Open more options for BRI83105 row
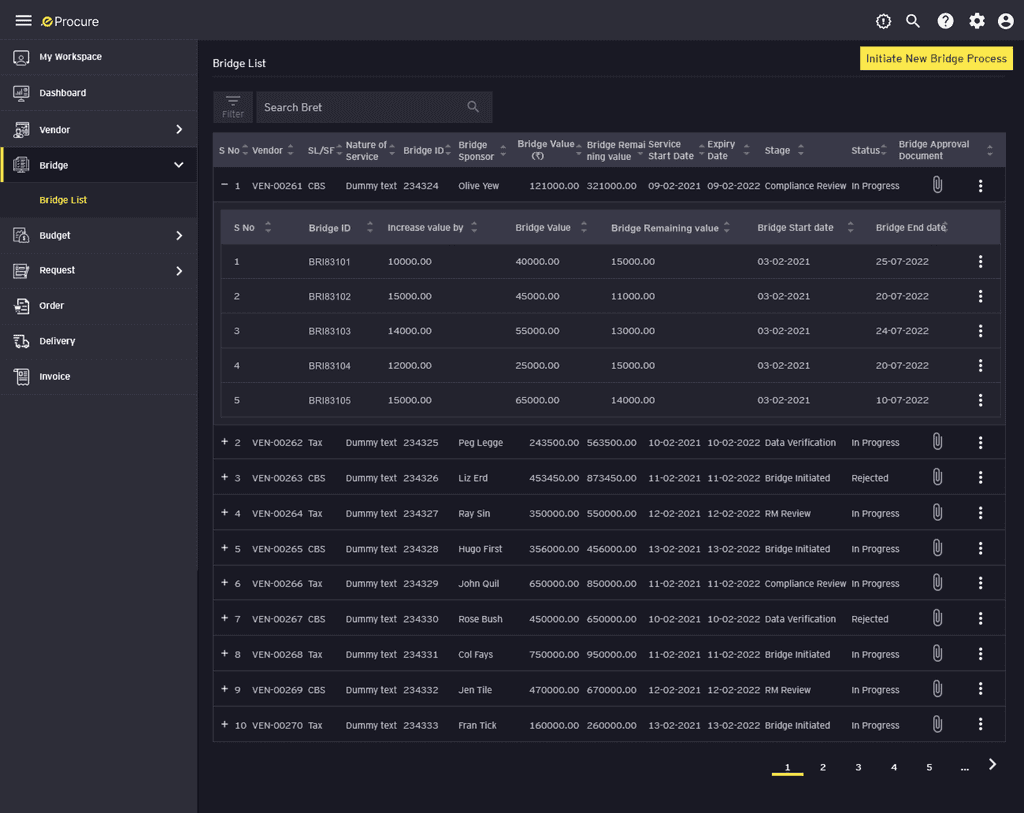Screen dimensions: 1024x813 coord(980,400)
